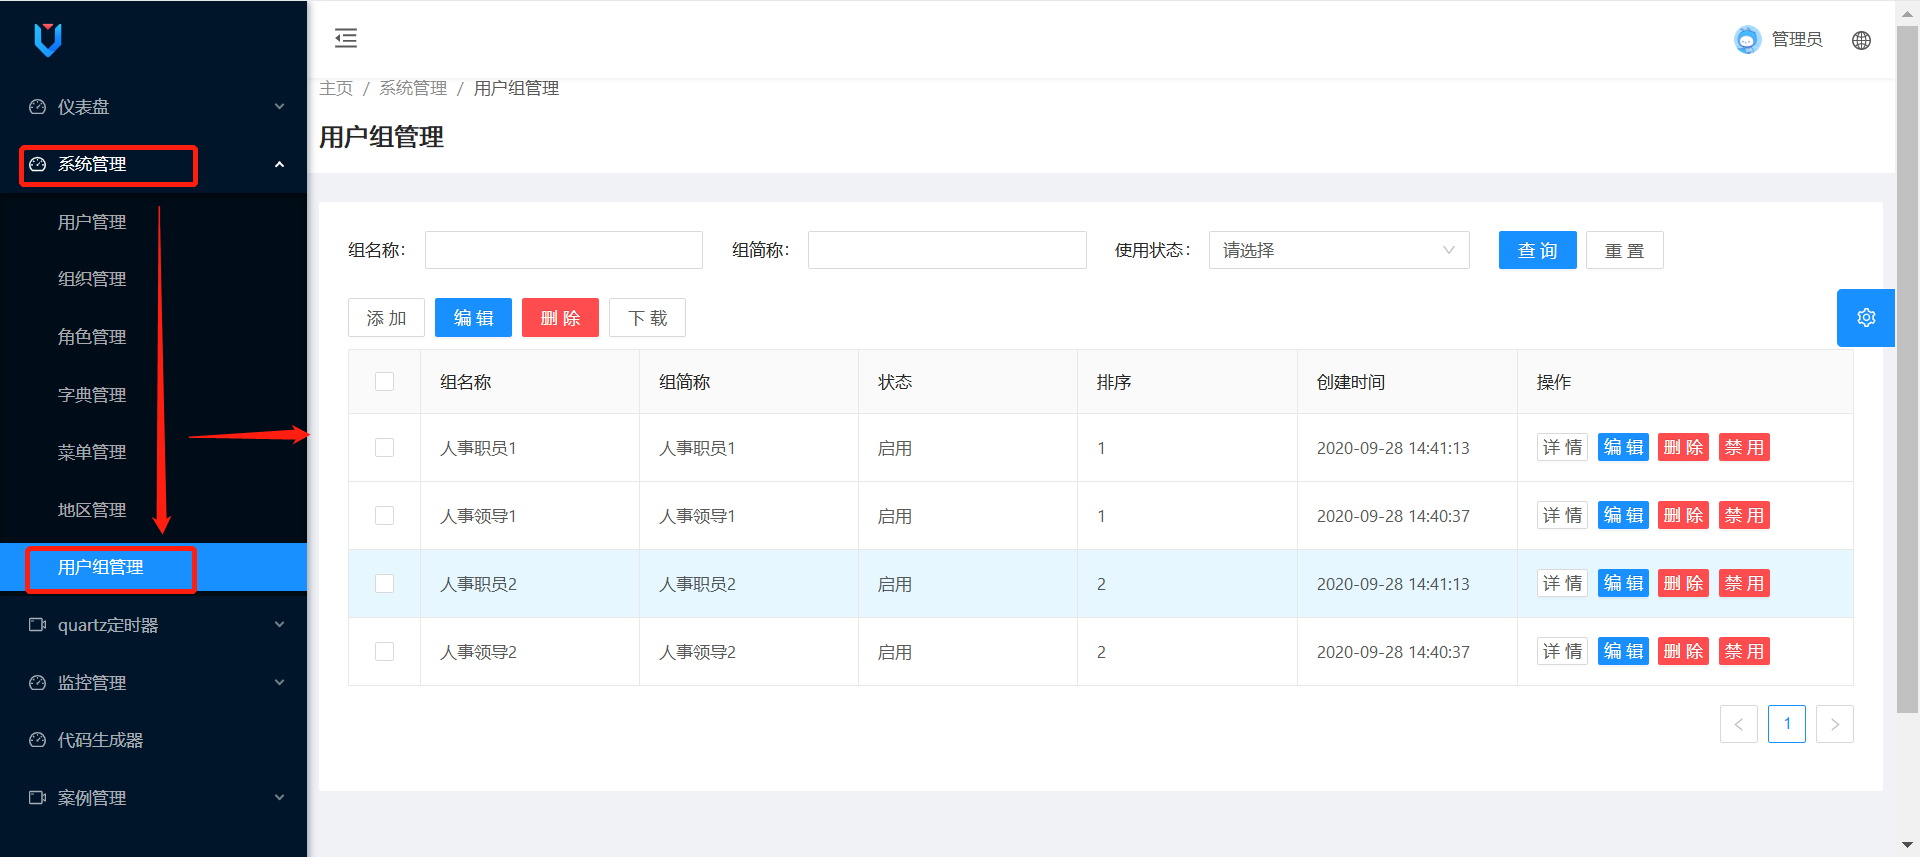
Task: Click the 下载 download button
Action: 647,318
